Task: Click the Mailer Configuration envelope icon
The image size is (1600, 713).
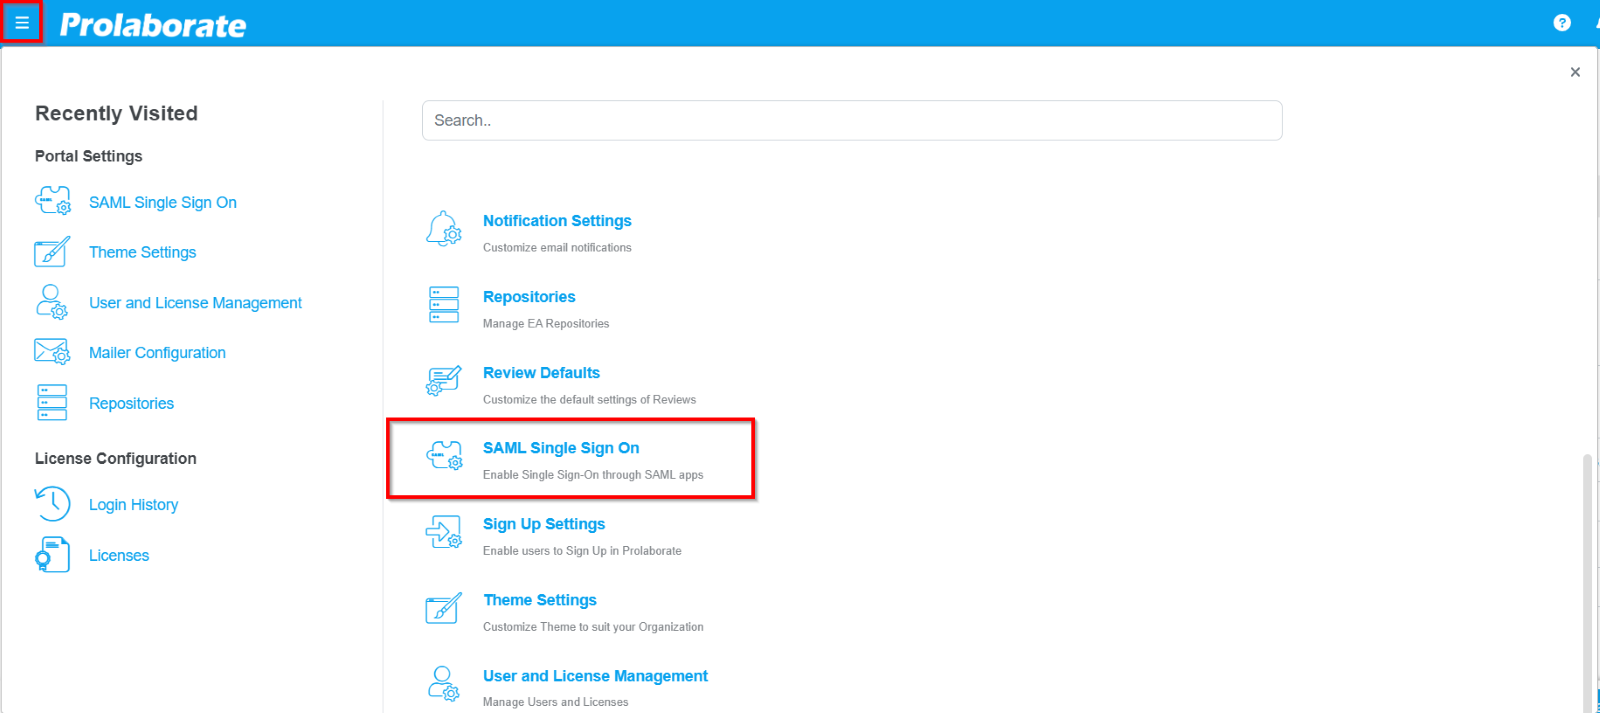Action: tap(53, 352)
